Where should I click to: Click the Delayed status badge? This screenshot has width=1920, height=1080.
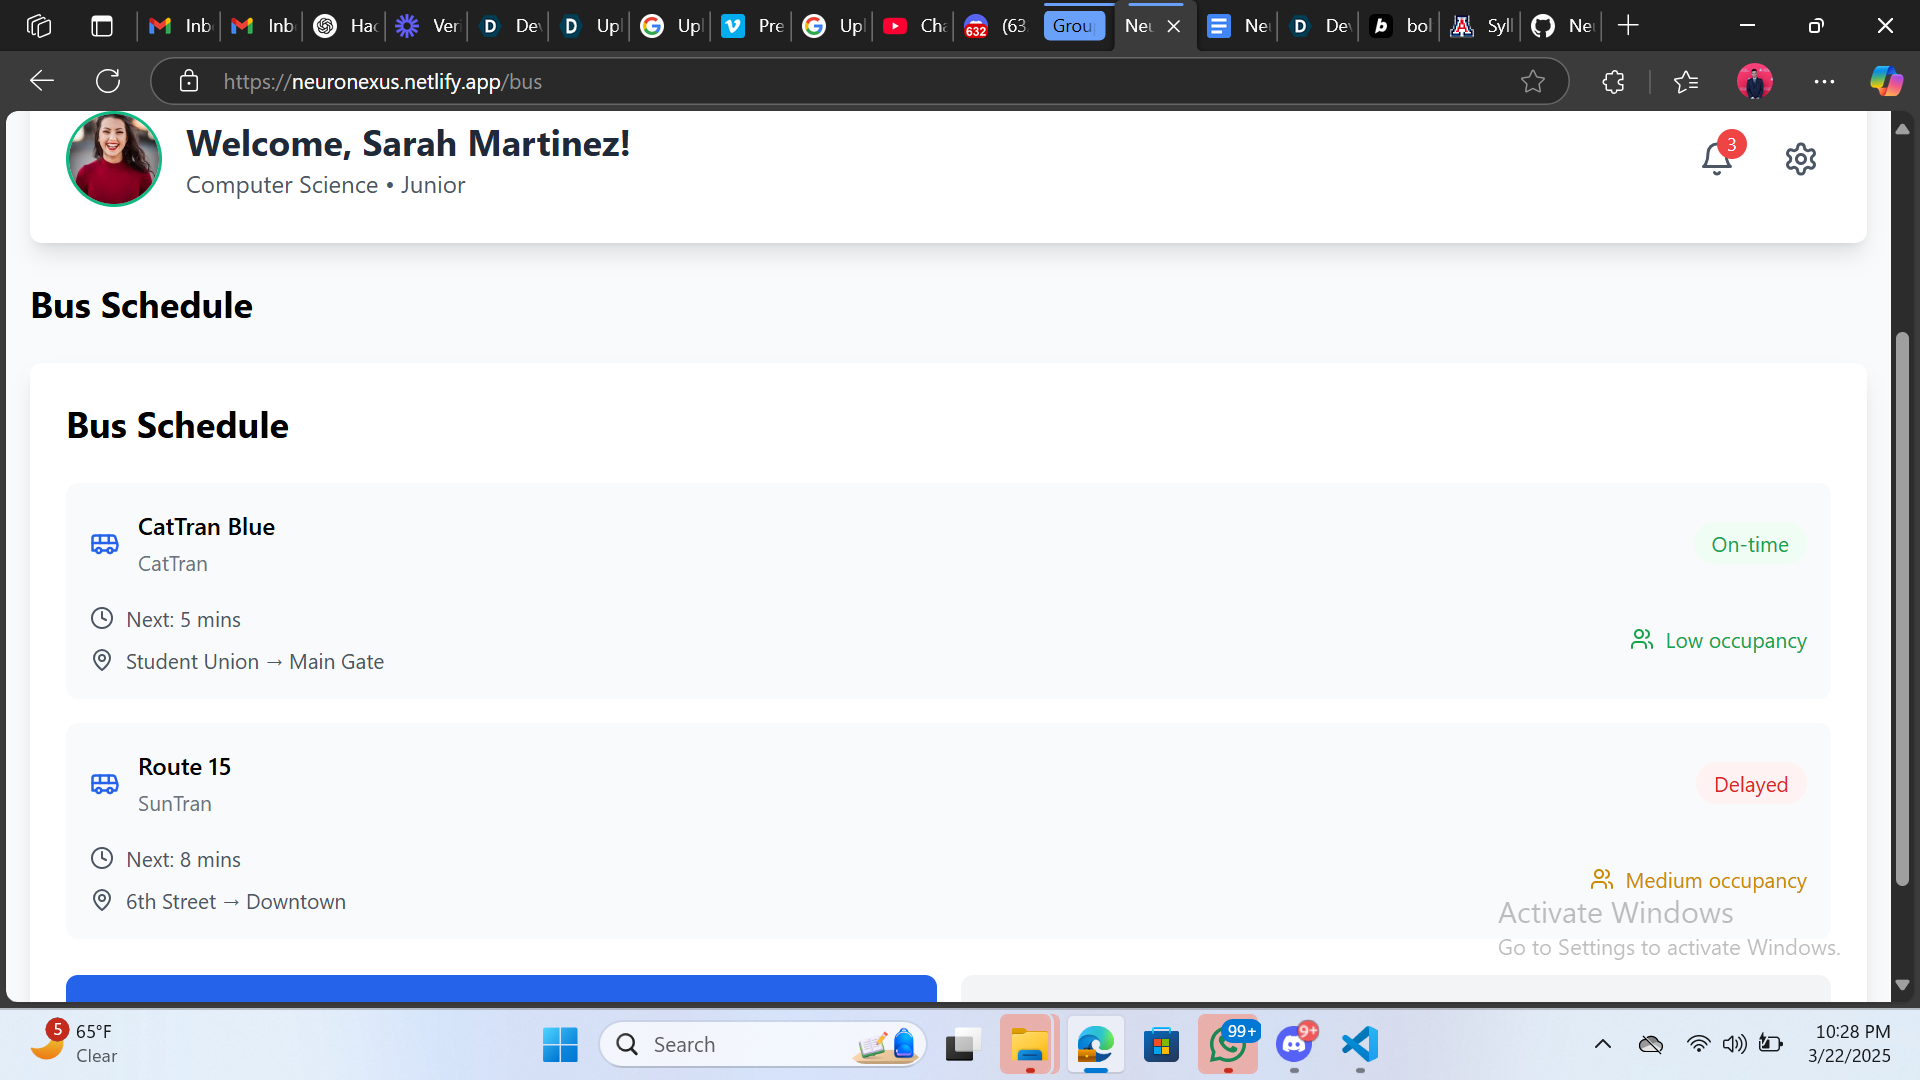point(1750,785)
